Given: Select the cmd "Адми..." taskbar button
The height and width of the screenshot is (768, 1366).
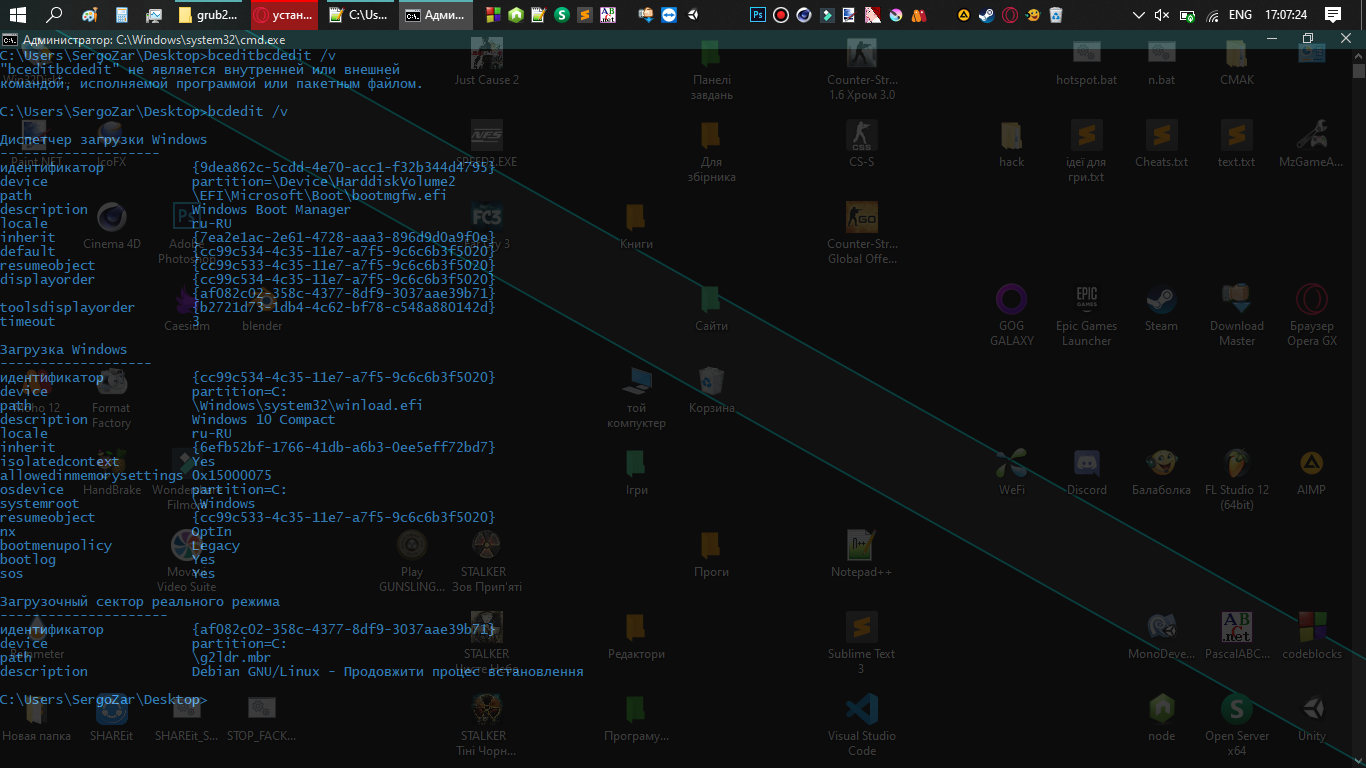Looking at the screenshot, I should point(435,15).
